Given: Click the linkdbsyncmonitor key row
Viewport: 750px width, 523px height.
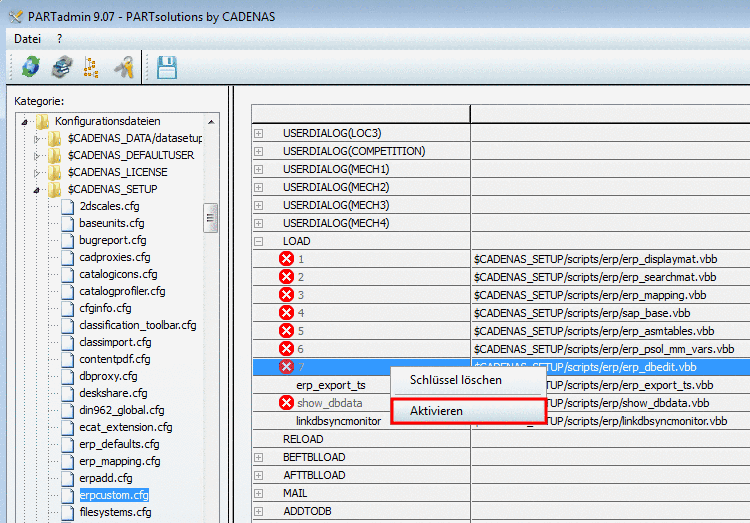Looking at the screenshot, I should tap(338, 421).
